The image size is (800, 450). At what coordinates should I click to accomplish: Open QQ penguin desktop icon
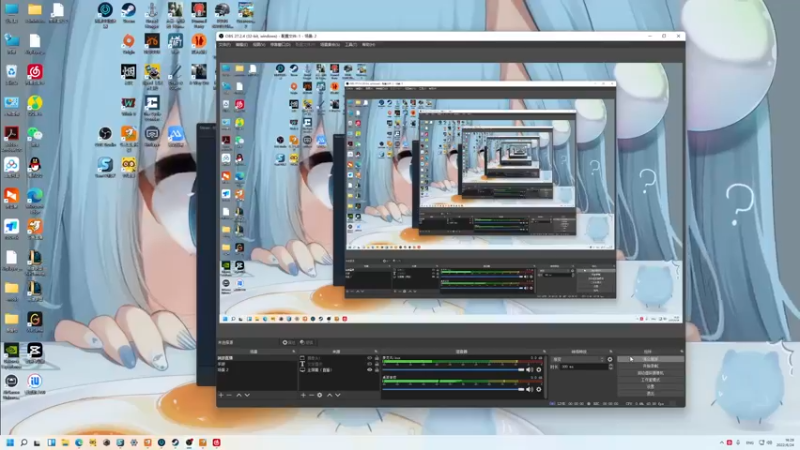[35, 166]
